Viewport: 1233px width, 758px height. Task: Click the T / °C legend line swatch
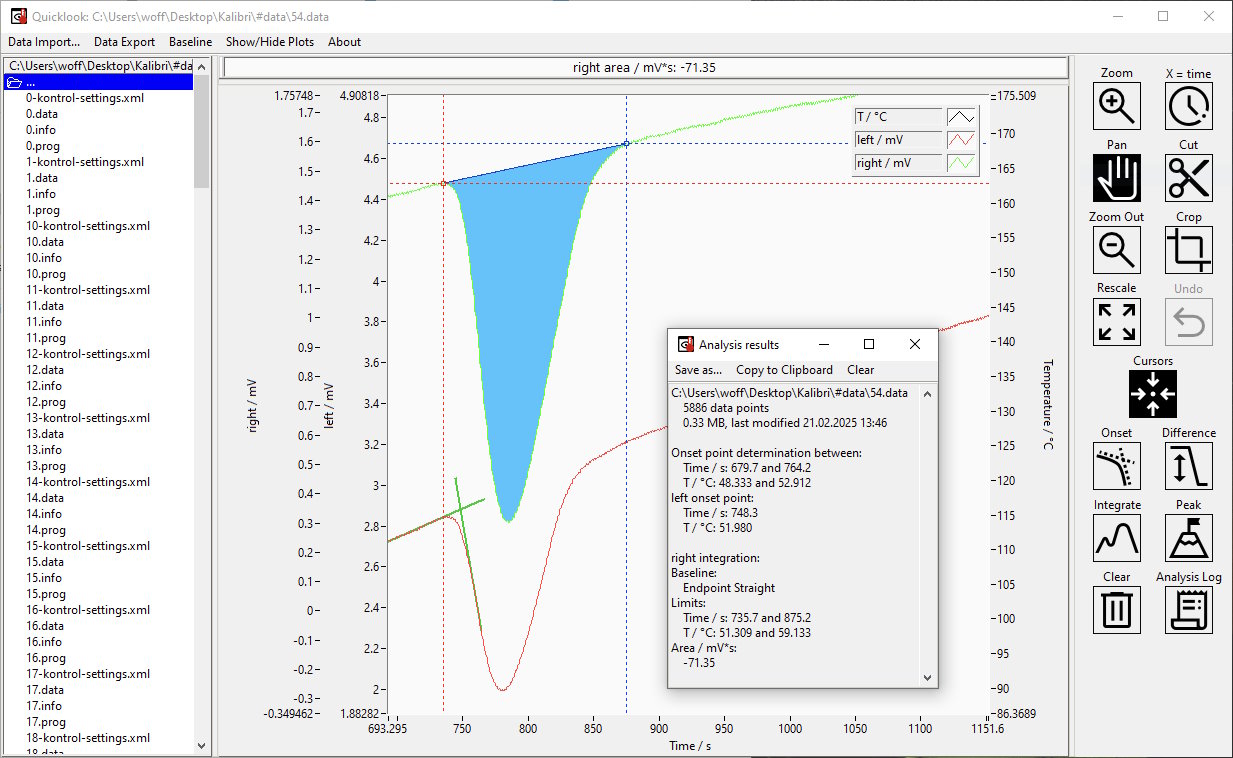961,117
